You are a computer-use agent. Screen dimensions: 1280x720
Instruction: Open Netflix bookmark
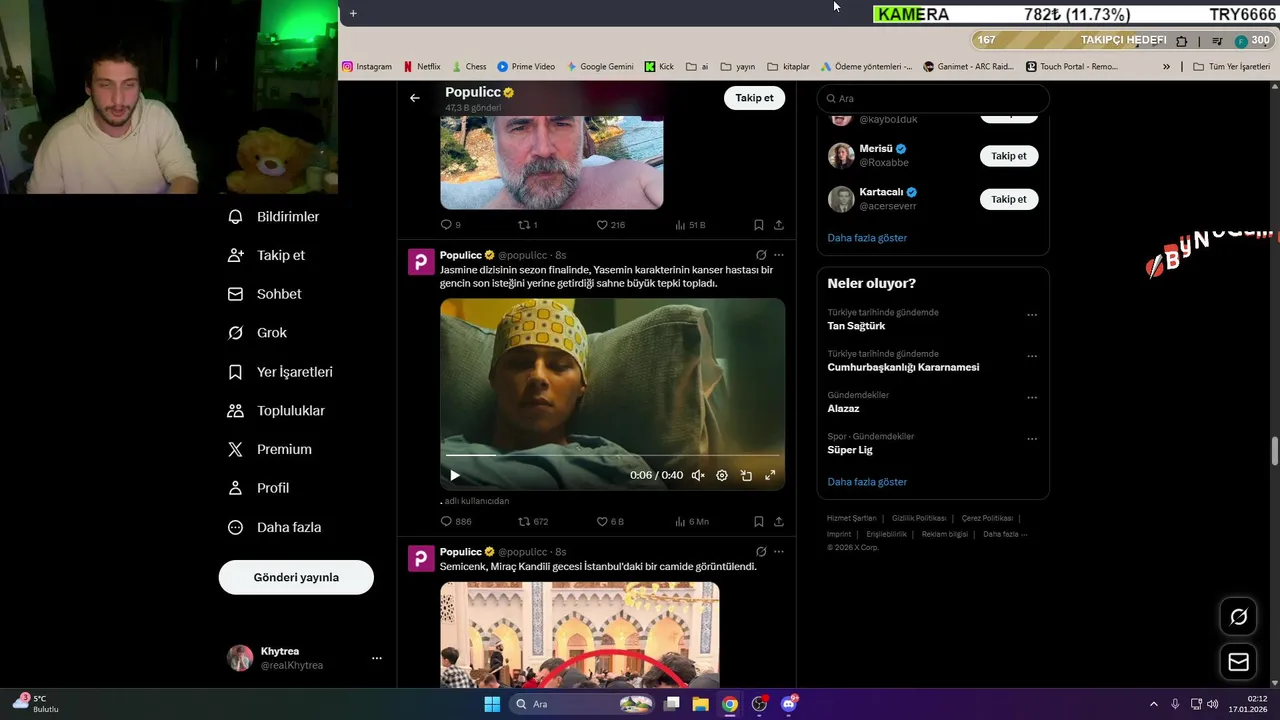pos(421,67)
